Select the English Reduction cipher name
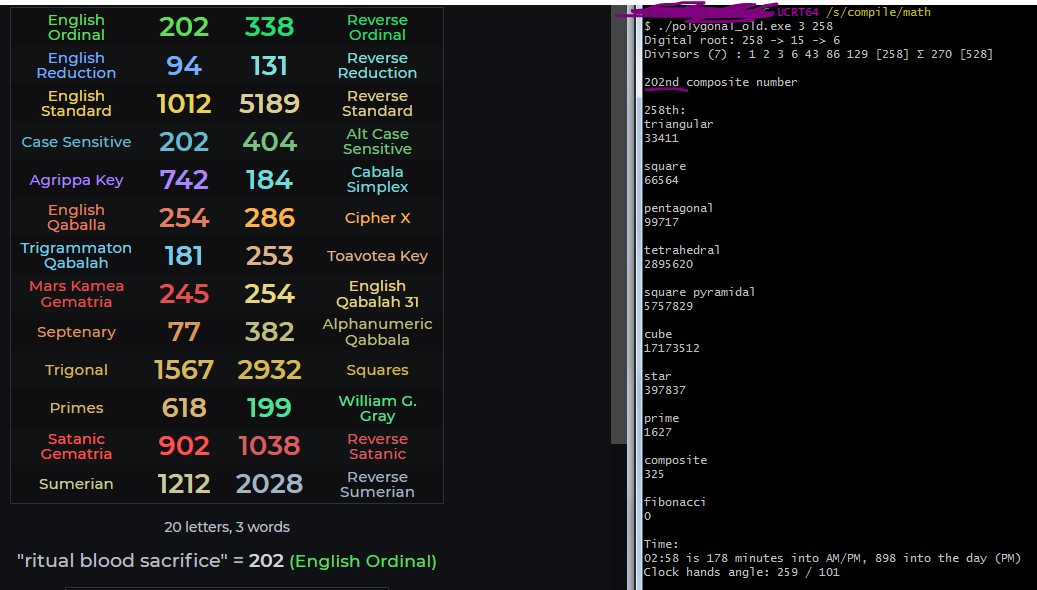This screenshot has width=1037, height=590. [x=76, y=65]
